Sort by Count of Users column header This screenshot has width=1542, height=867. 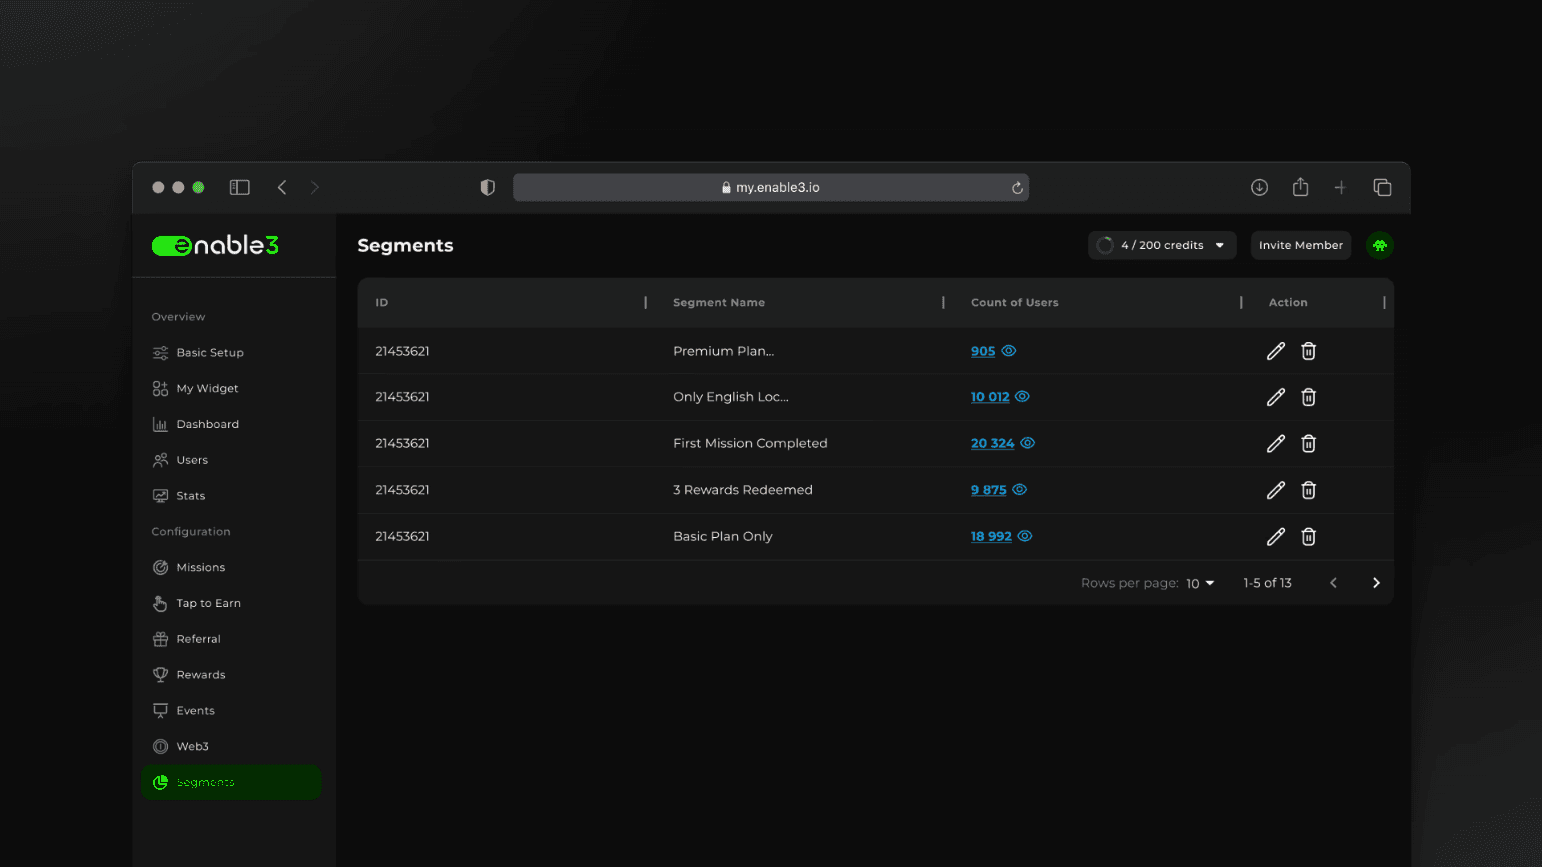click(1014, 303)
